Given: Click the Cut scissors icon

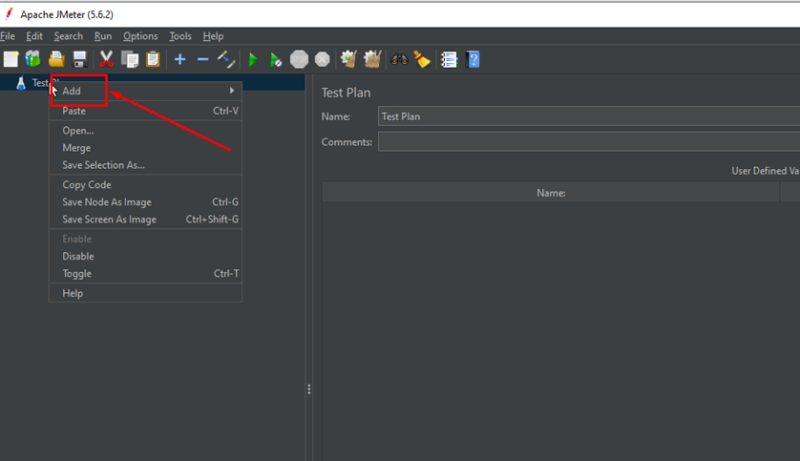Looking at the screenshot, I should click(x=106, y=59).
